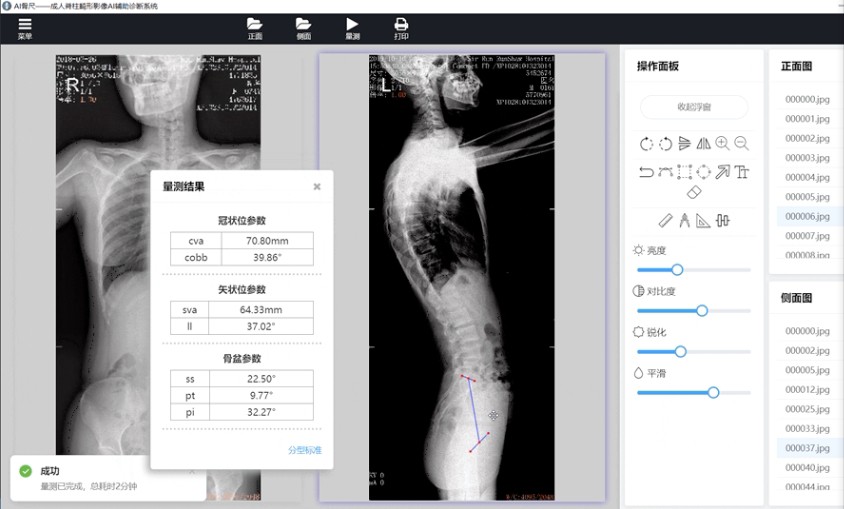This screenshot has width=844, height=509.
Task: Open the 菜单 hamburger menu
Action: (x=25, y=29)
